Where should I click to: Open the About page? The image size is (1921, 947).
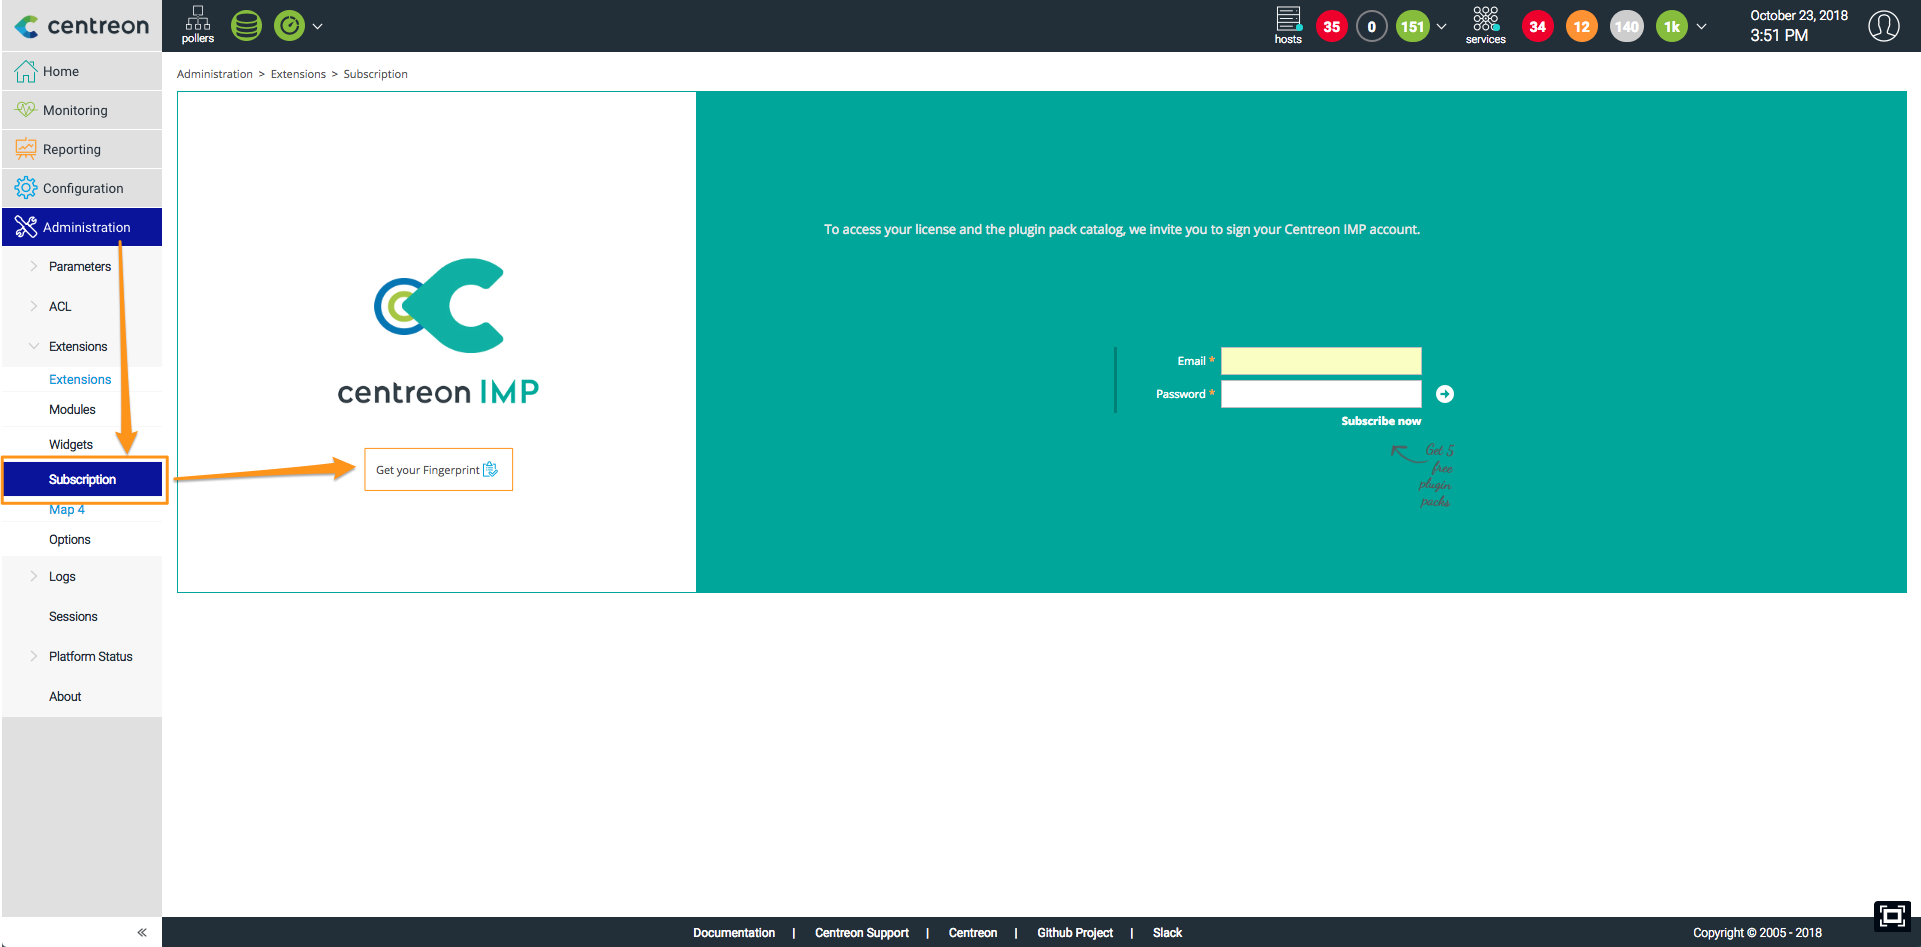pos(65,697)
